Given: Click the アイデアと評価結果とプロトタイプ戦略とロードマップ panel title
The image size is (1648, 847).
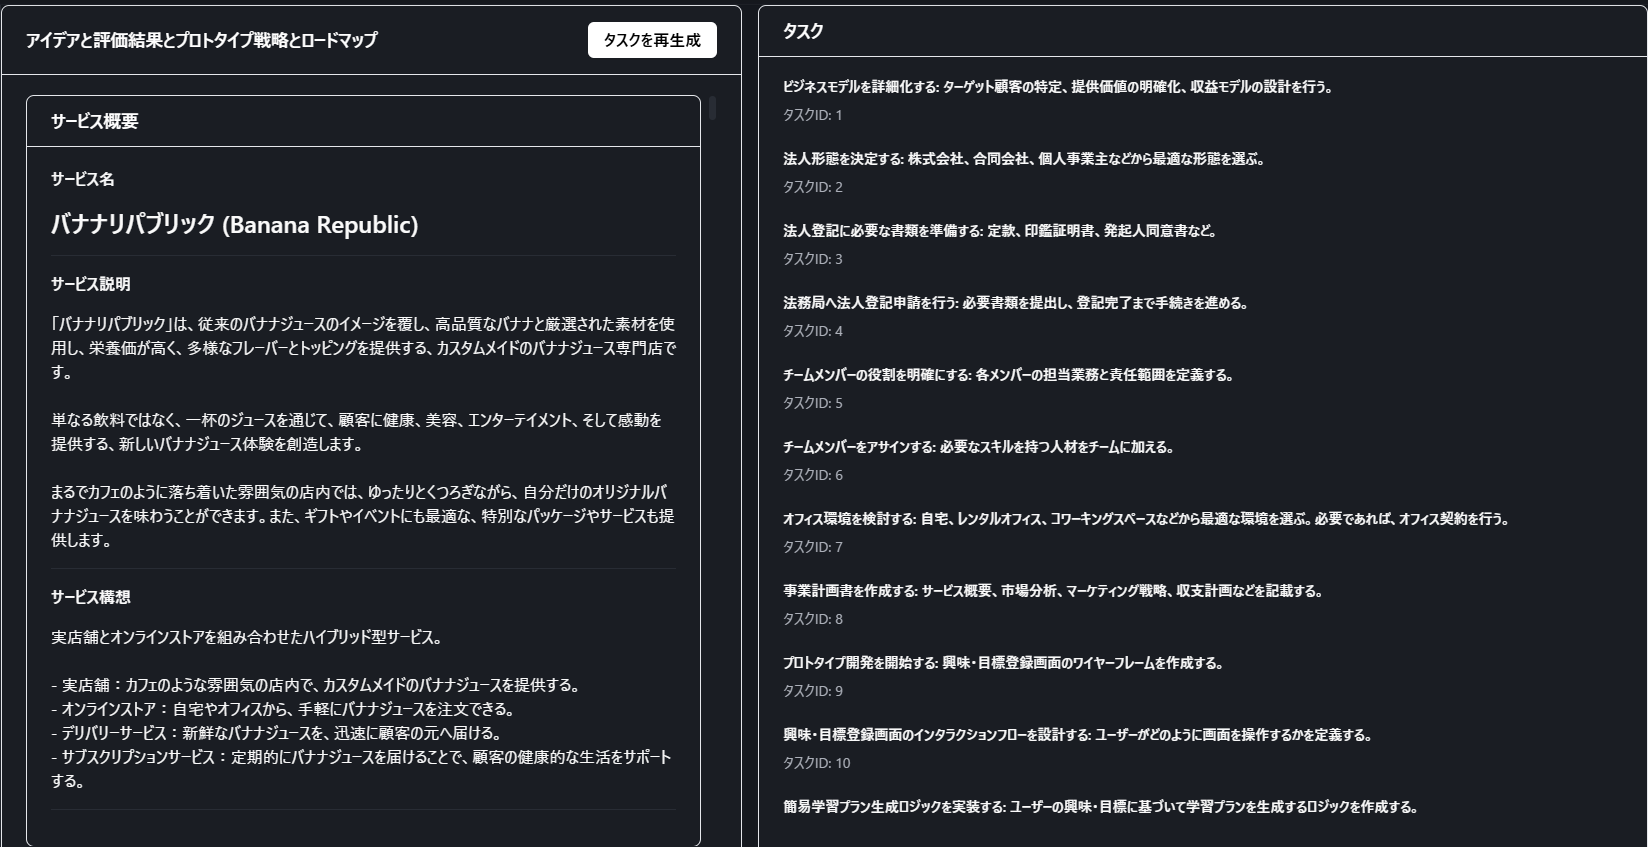Looking at the screenshot, I should pyautogui.click(x=202, y=40).
